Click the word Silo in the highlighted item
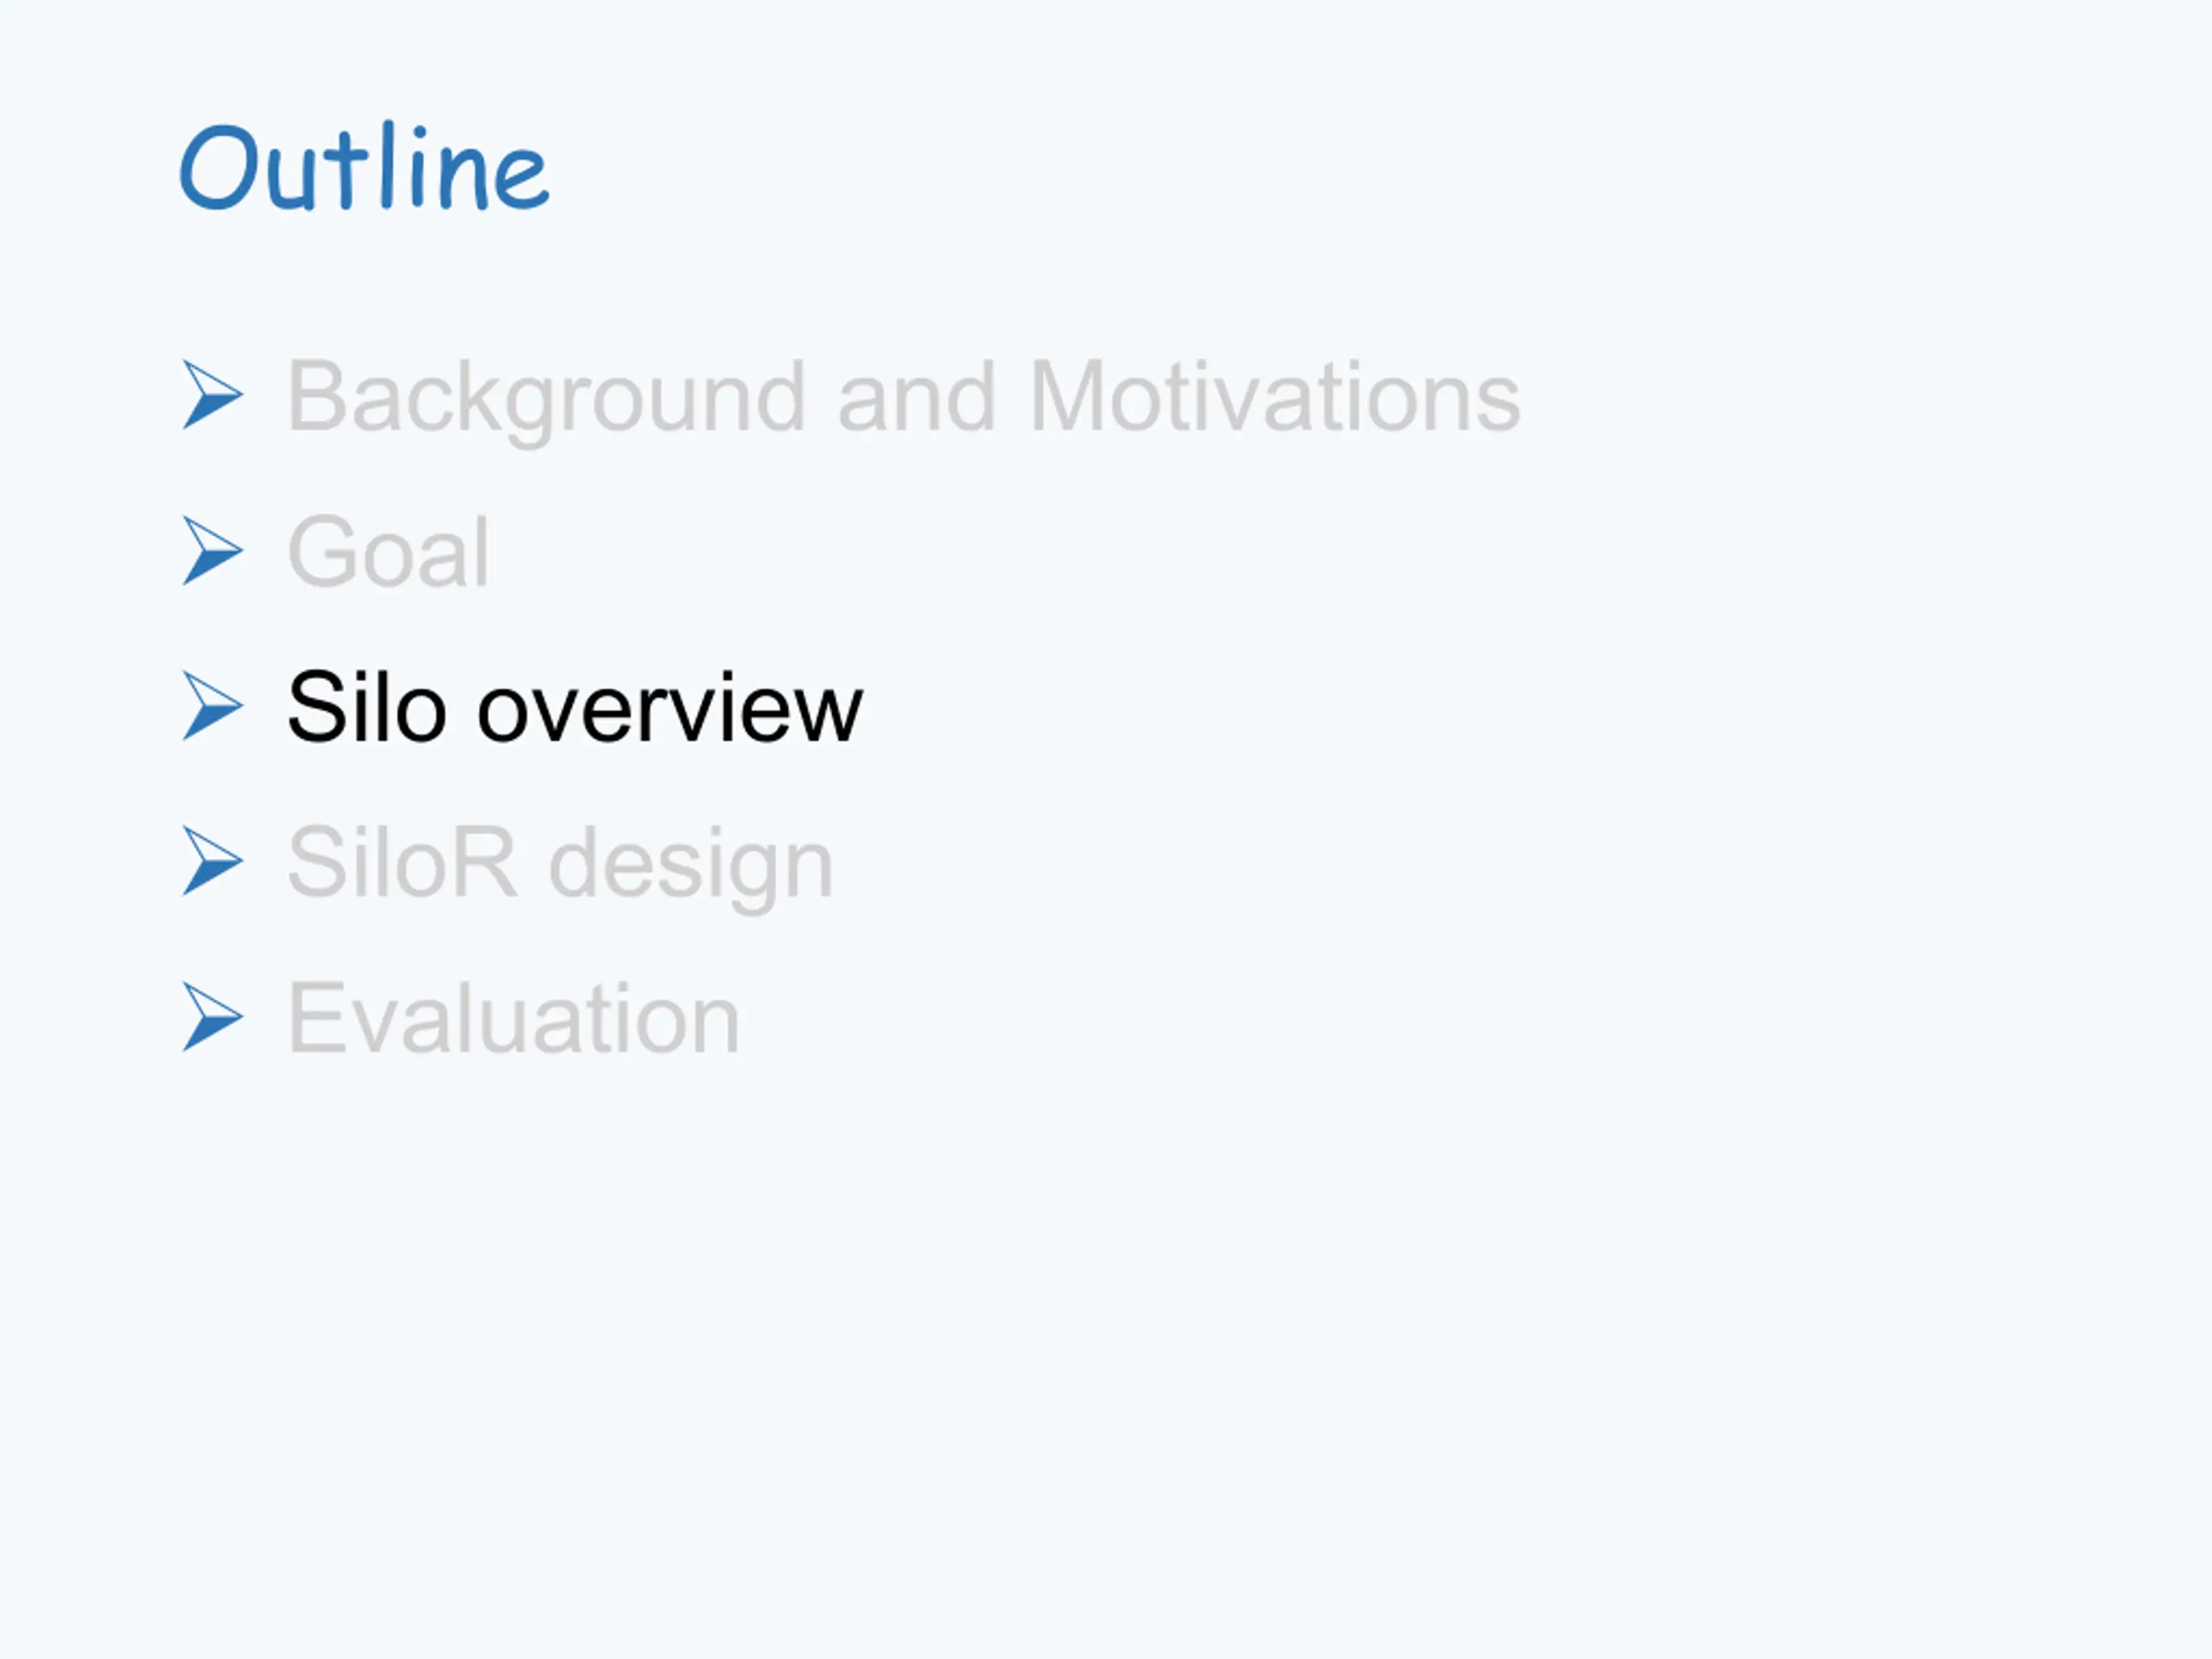The height and width of the screenshot is (1659, 2212). [366, 706]
